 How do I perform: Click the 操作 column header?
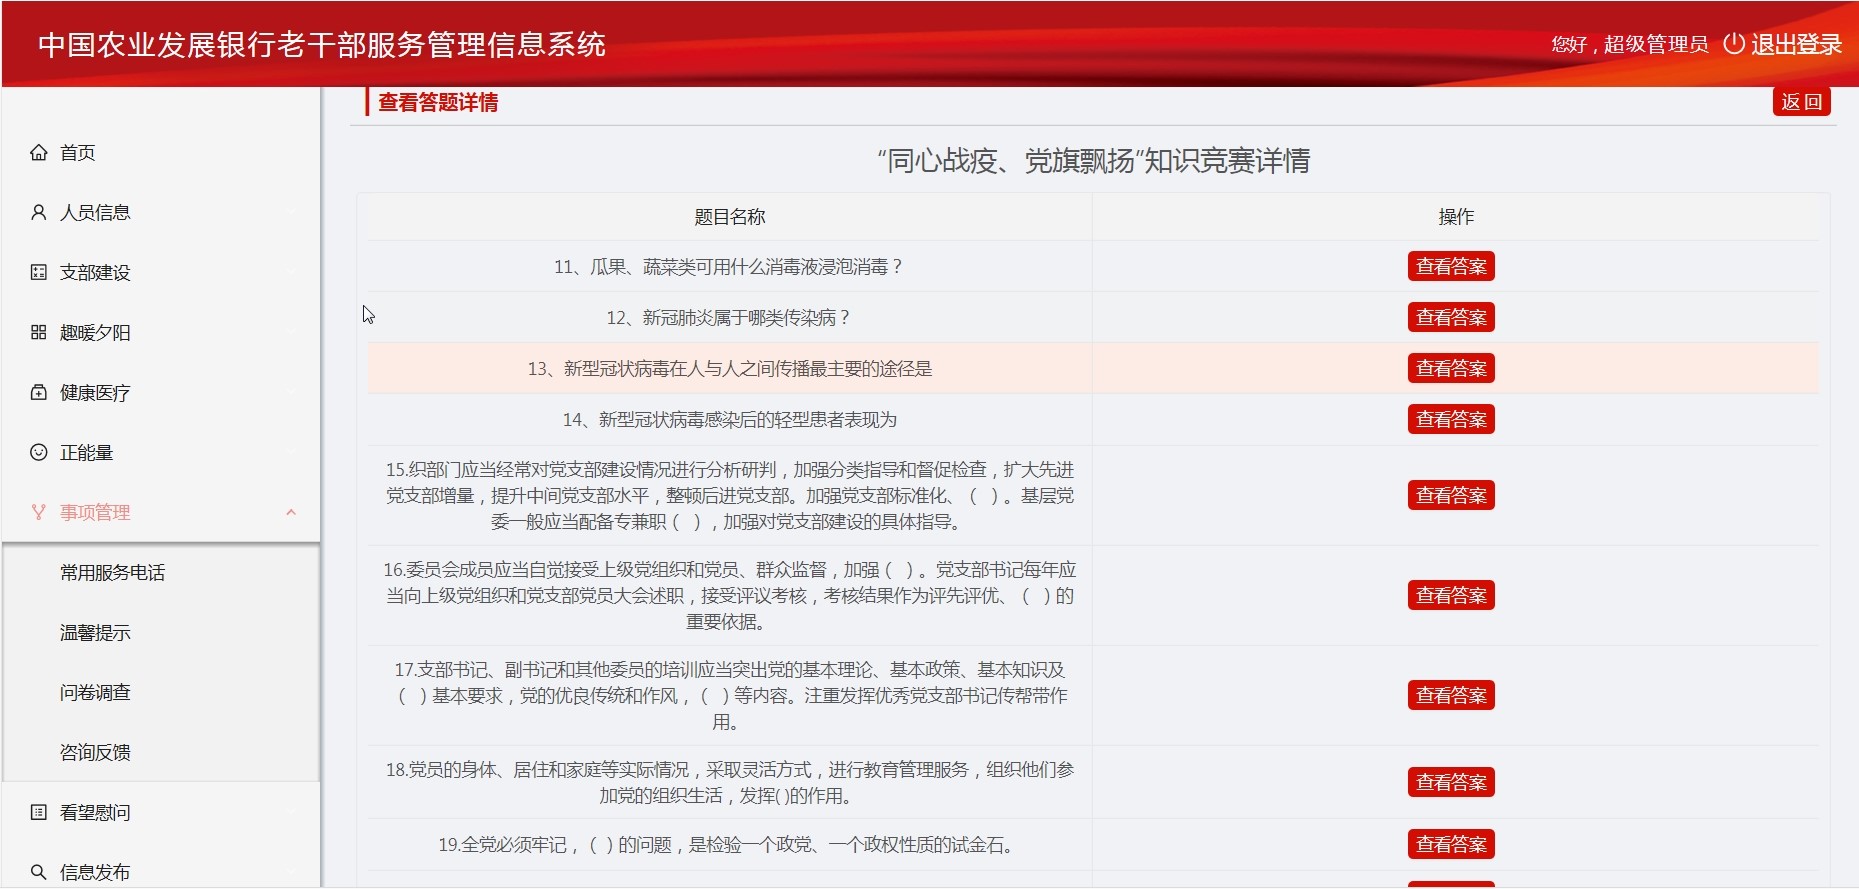1456,217
